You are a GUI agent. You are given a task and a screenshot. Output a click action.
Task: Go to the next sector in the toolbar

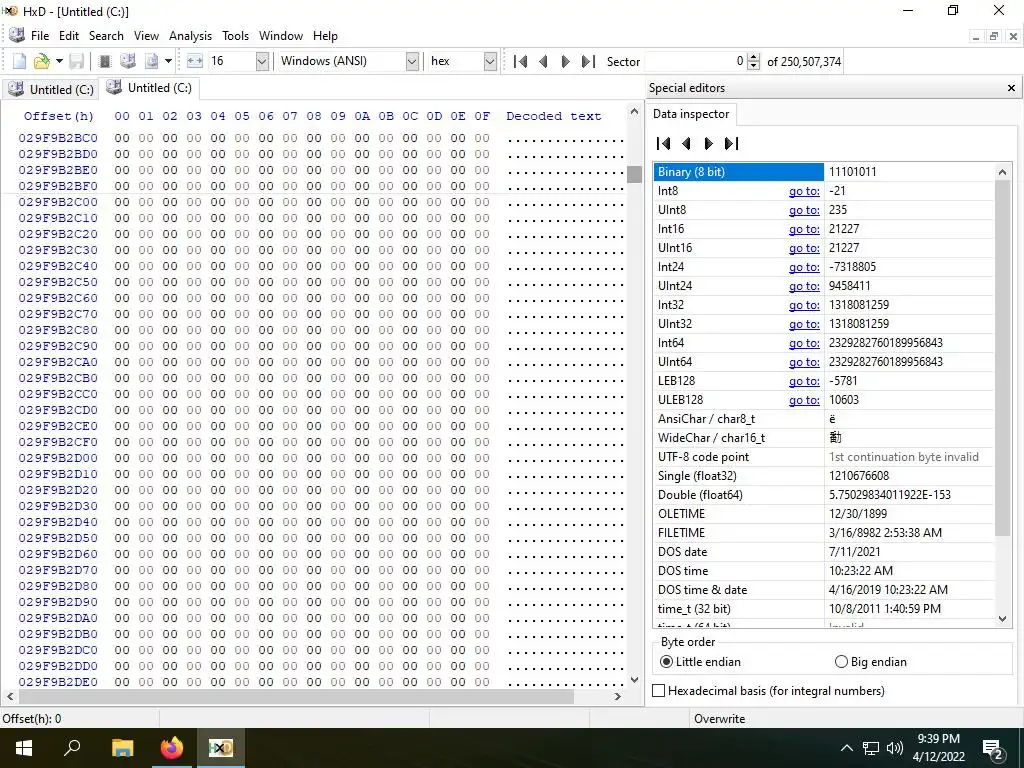point(566,61)
